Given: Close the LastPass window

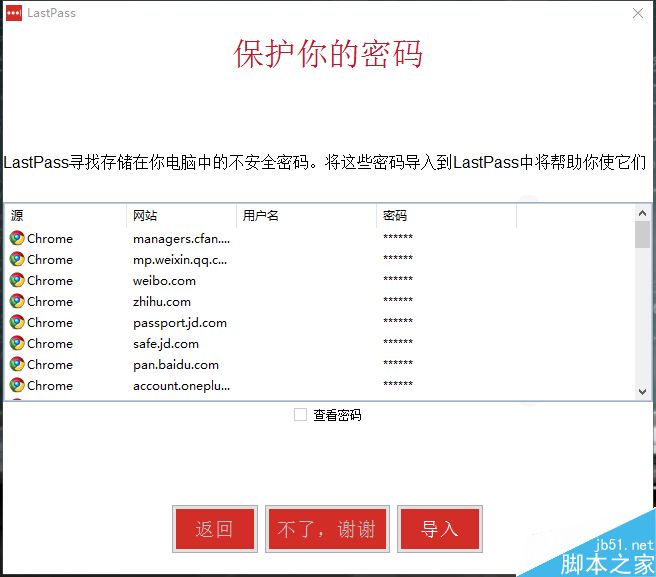Looking at the screenshot, I should tap(638, 13).
